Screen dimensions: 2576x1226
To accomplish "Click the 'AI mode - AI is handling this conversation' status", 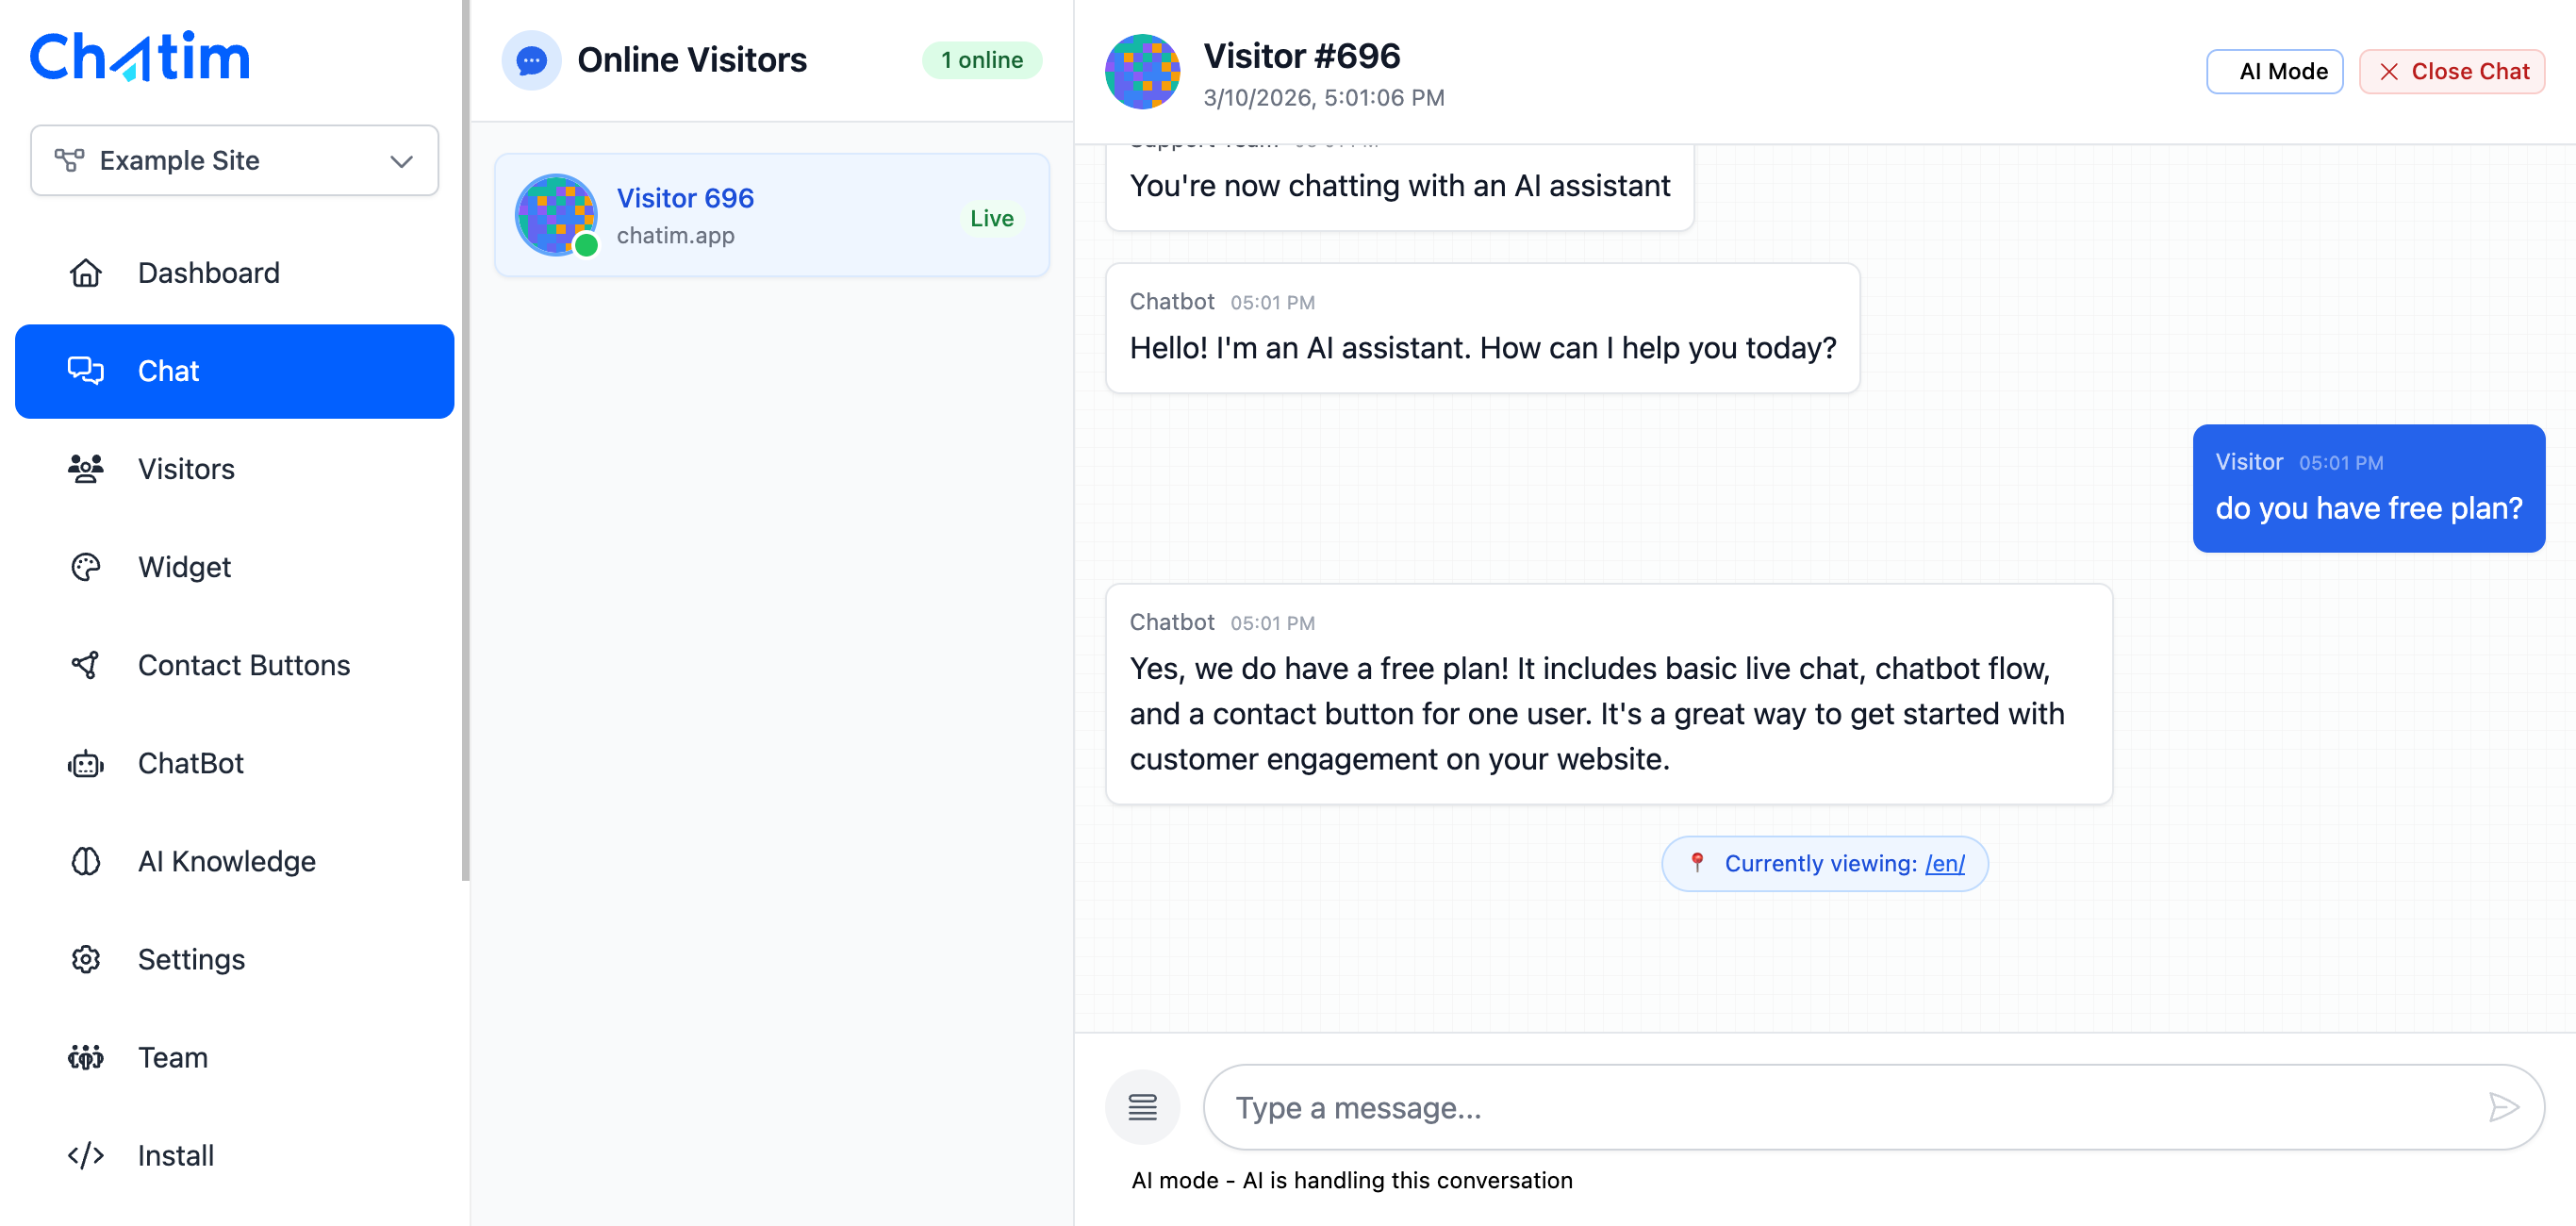I will pyautogui.click(x=1351, y=1180).
